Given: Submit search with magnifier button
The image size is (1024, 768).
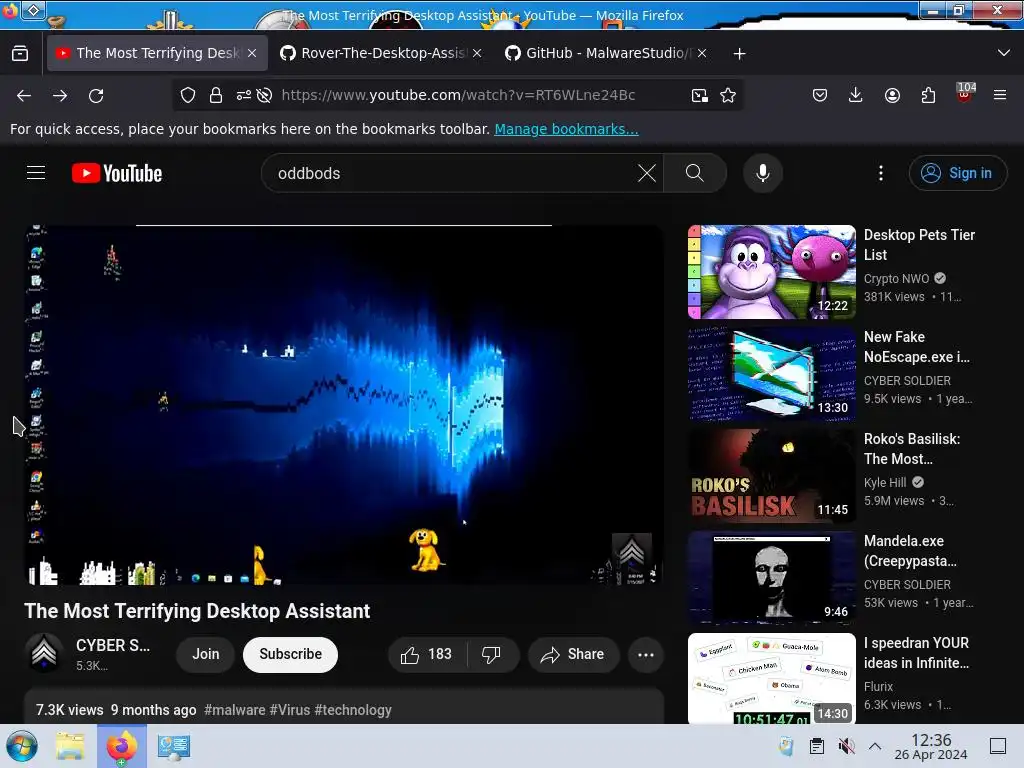Looking at the screenshot, I should tap(695, 173).
